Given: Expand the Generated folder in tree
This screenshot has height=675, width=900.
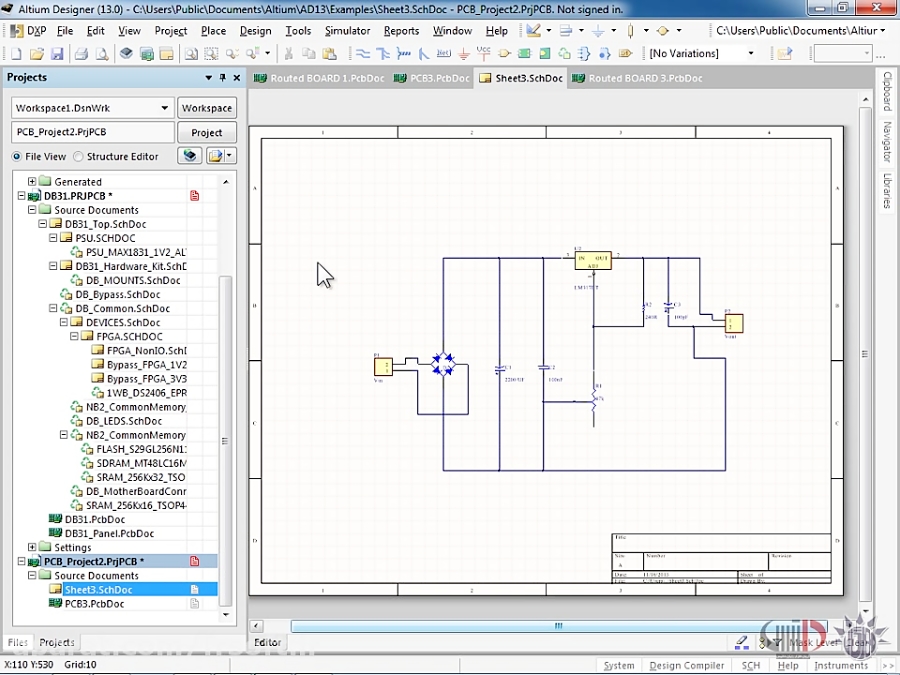Looking at the screenshot, I should point(32,182).
